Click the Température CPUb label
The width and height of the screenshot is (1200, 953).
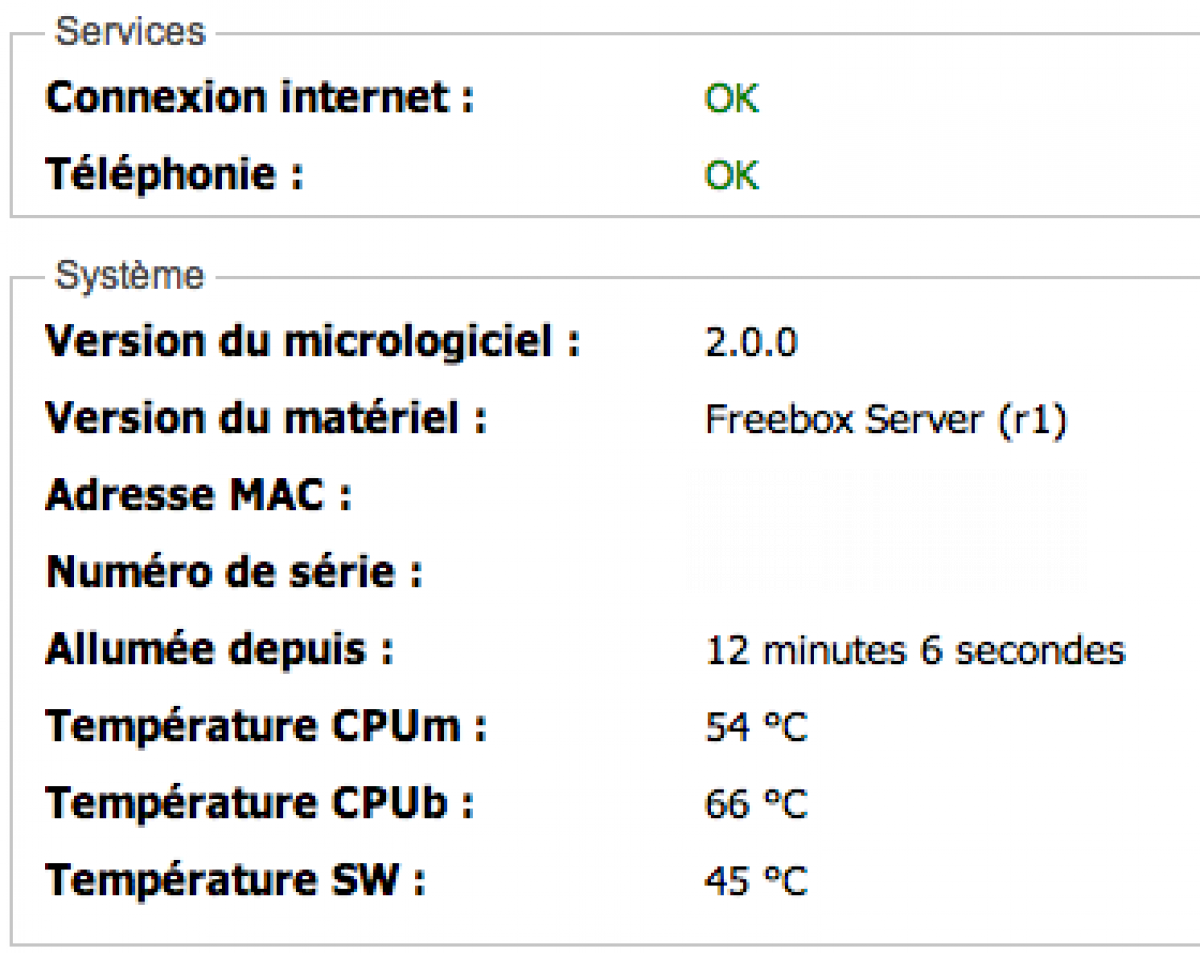(x=260, y=803)
